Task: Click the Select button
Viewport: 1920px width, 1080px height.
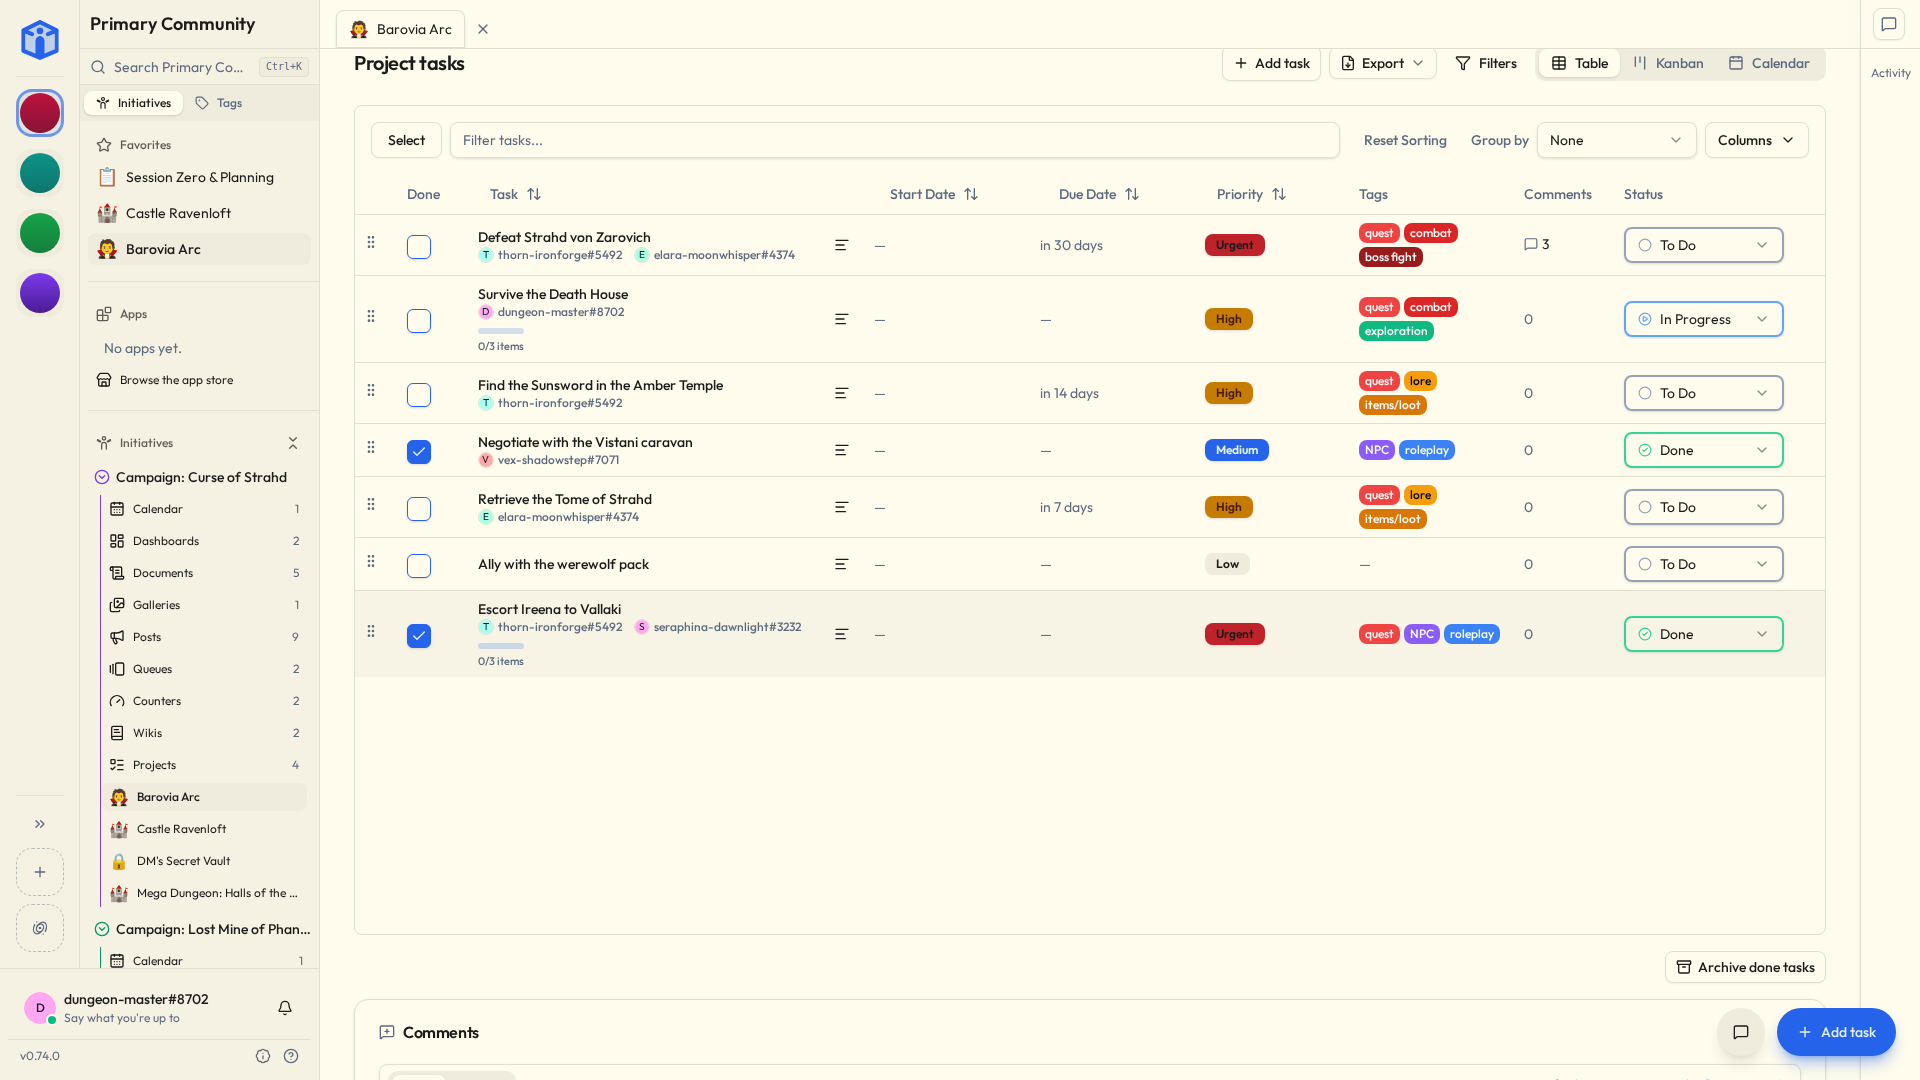Action: pos(406,140)
